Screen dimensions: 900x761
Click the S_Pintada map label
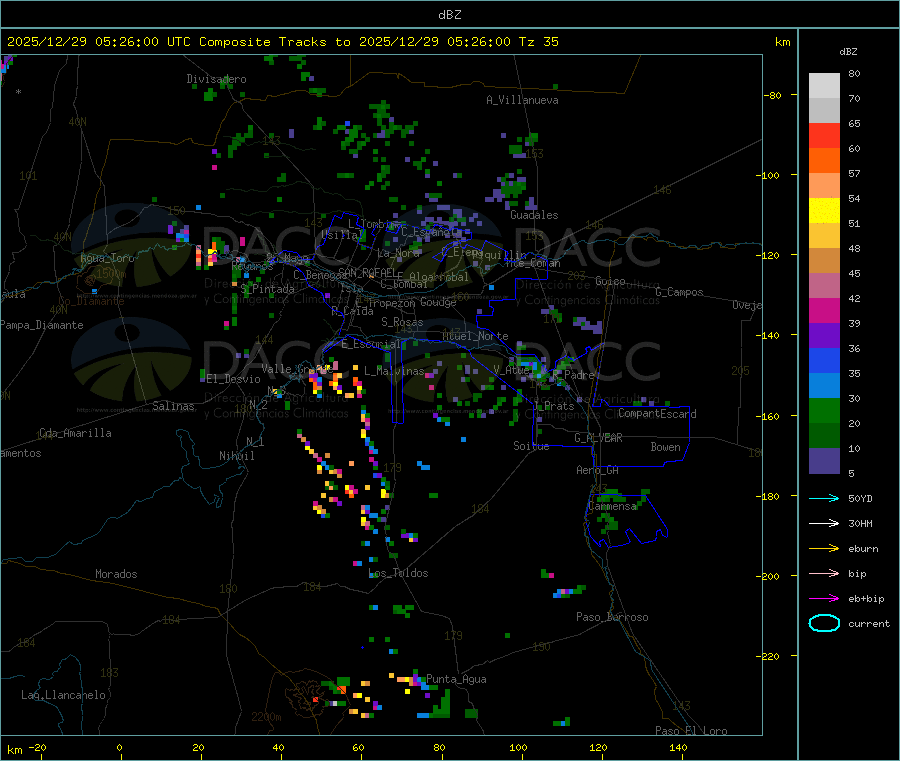[x=267, y=289]
